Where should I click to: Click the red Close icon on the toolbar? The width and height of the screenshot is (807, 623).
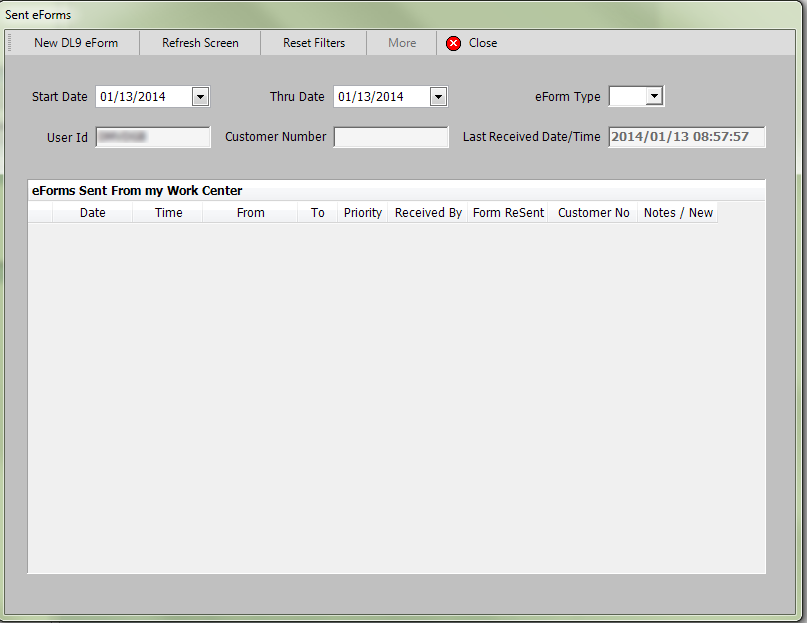point(454,43)
